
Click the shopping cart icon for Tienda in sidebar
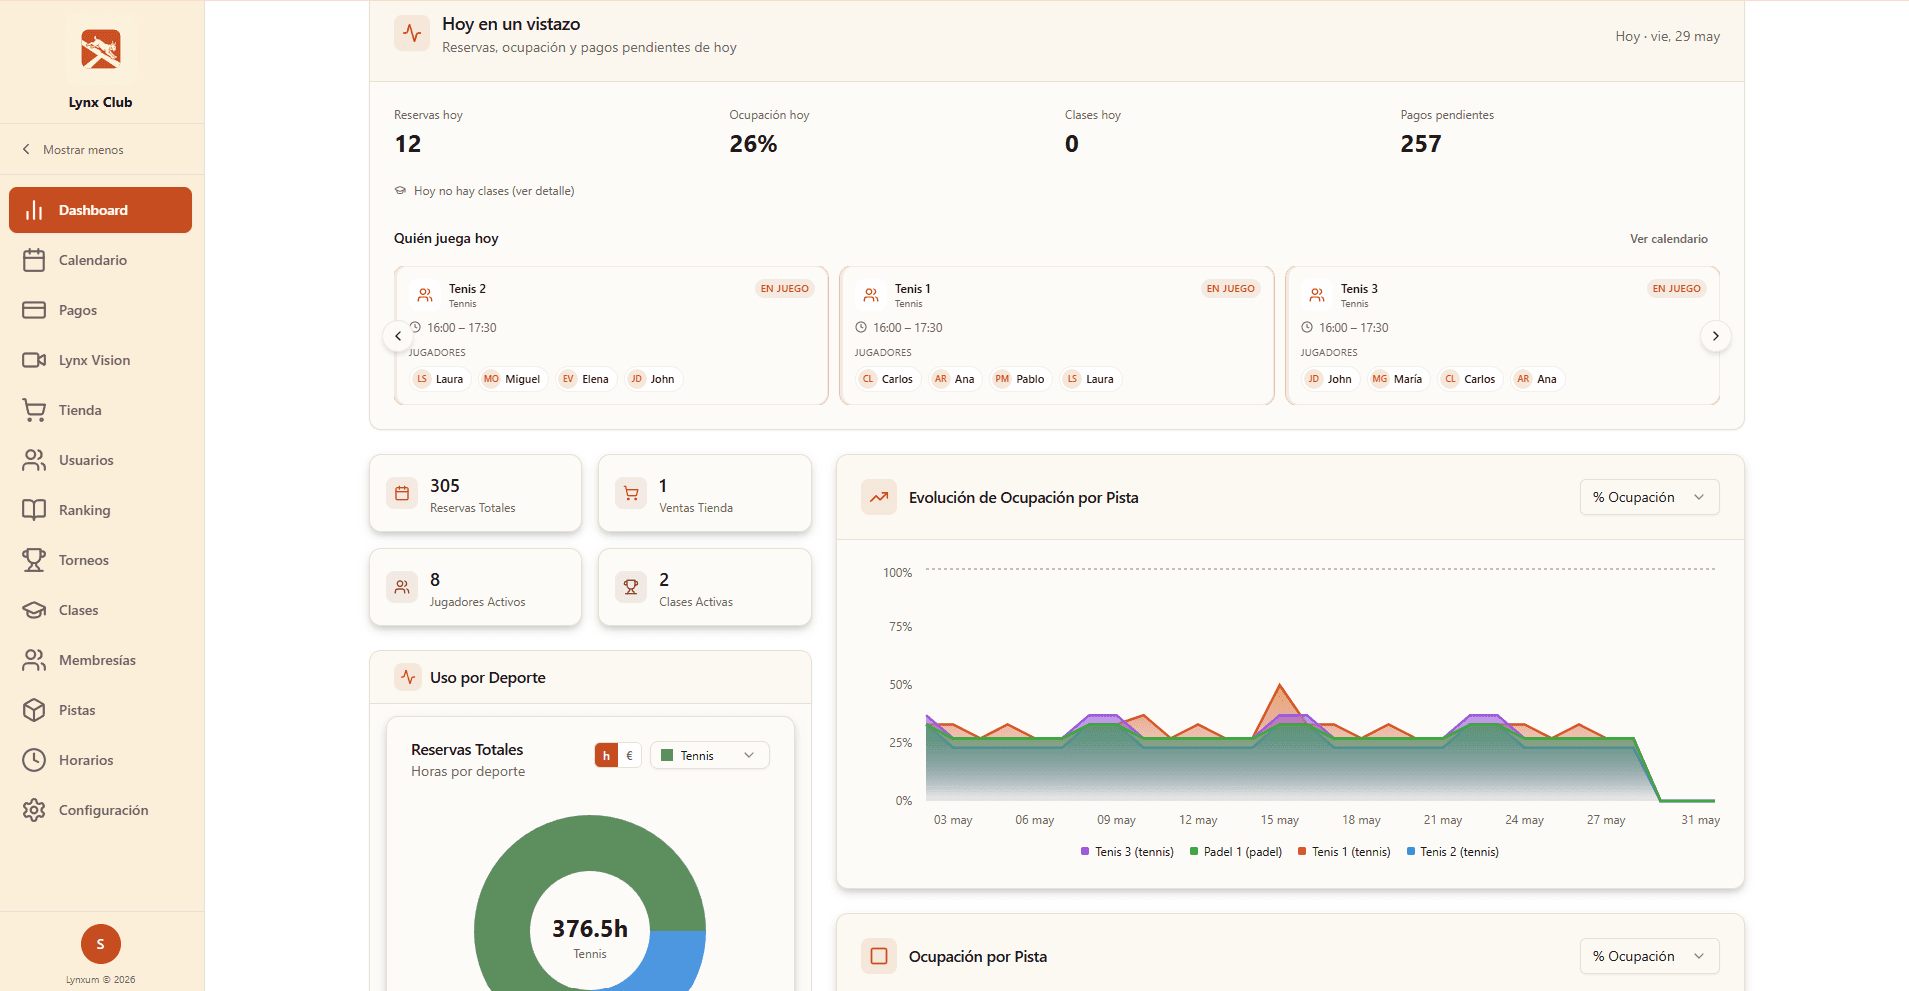[34, 410]
